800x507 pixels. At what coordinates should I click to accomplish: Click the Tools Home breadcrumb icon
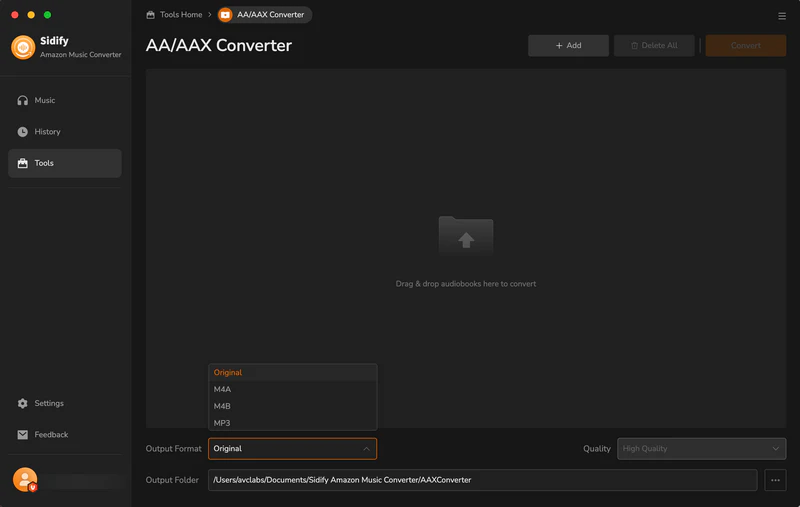click(x=151, y=15)
